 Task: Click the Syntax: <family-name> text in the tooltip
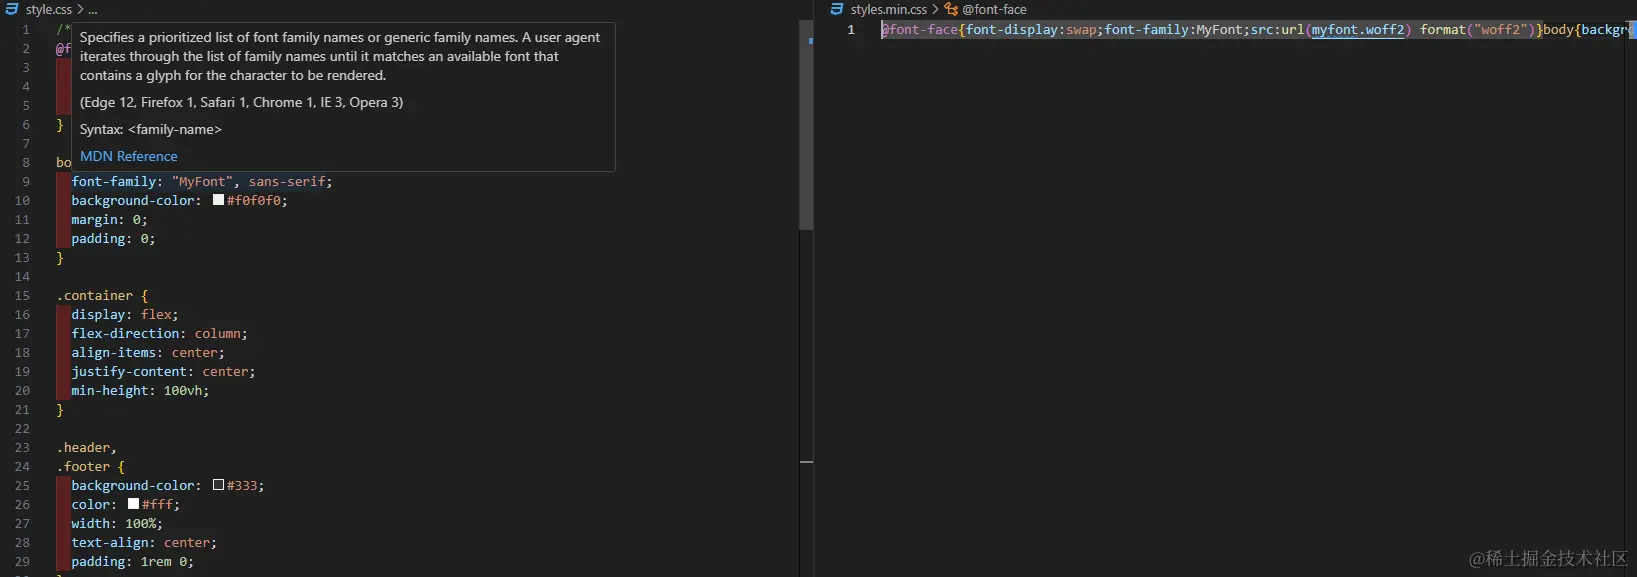pos(151,129)
